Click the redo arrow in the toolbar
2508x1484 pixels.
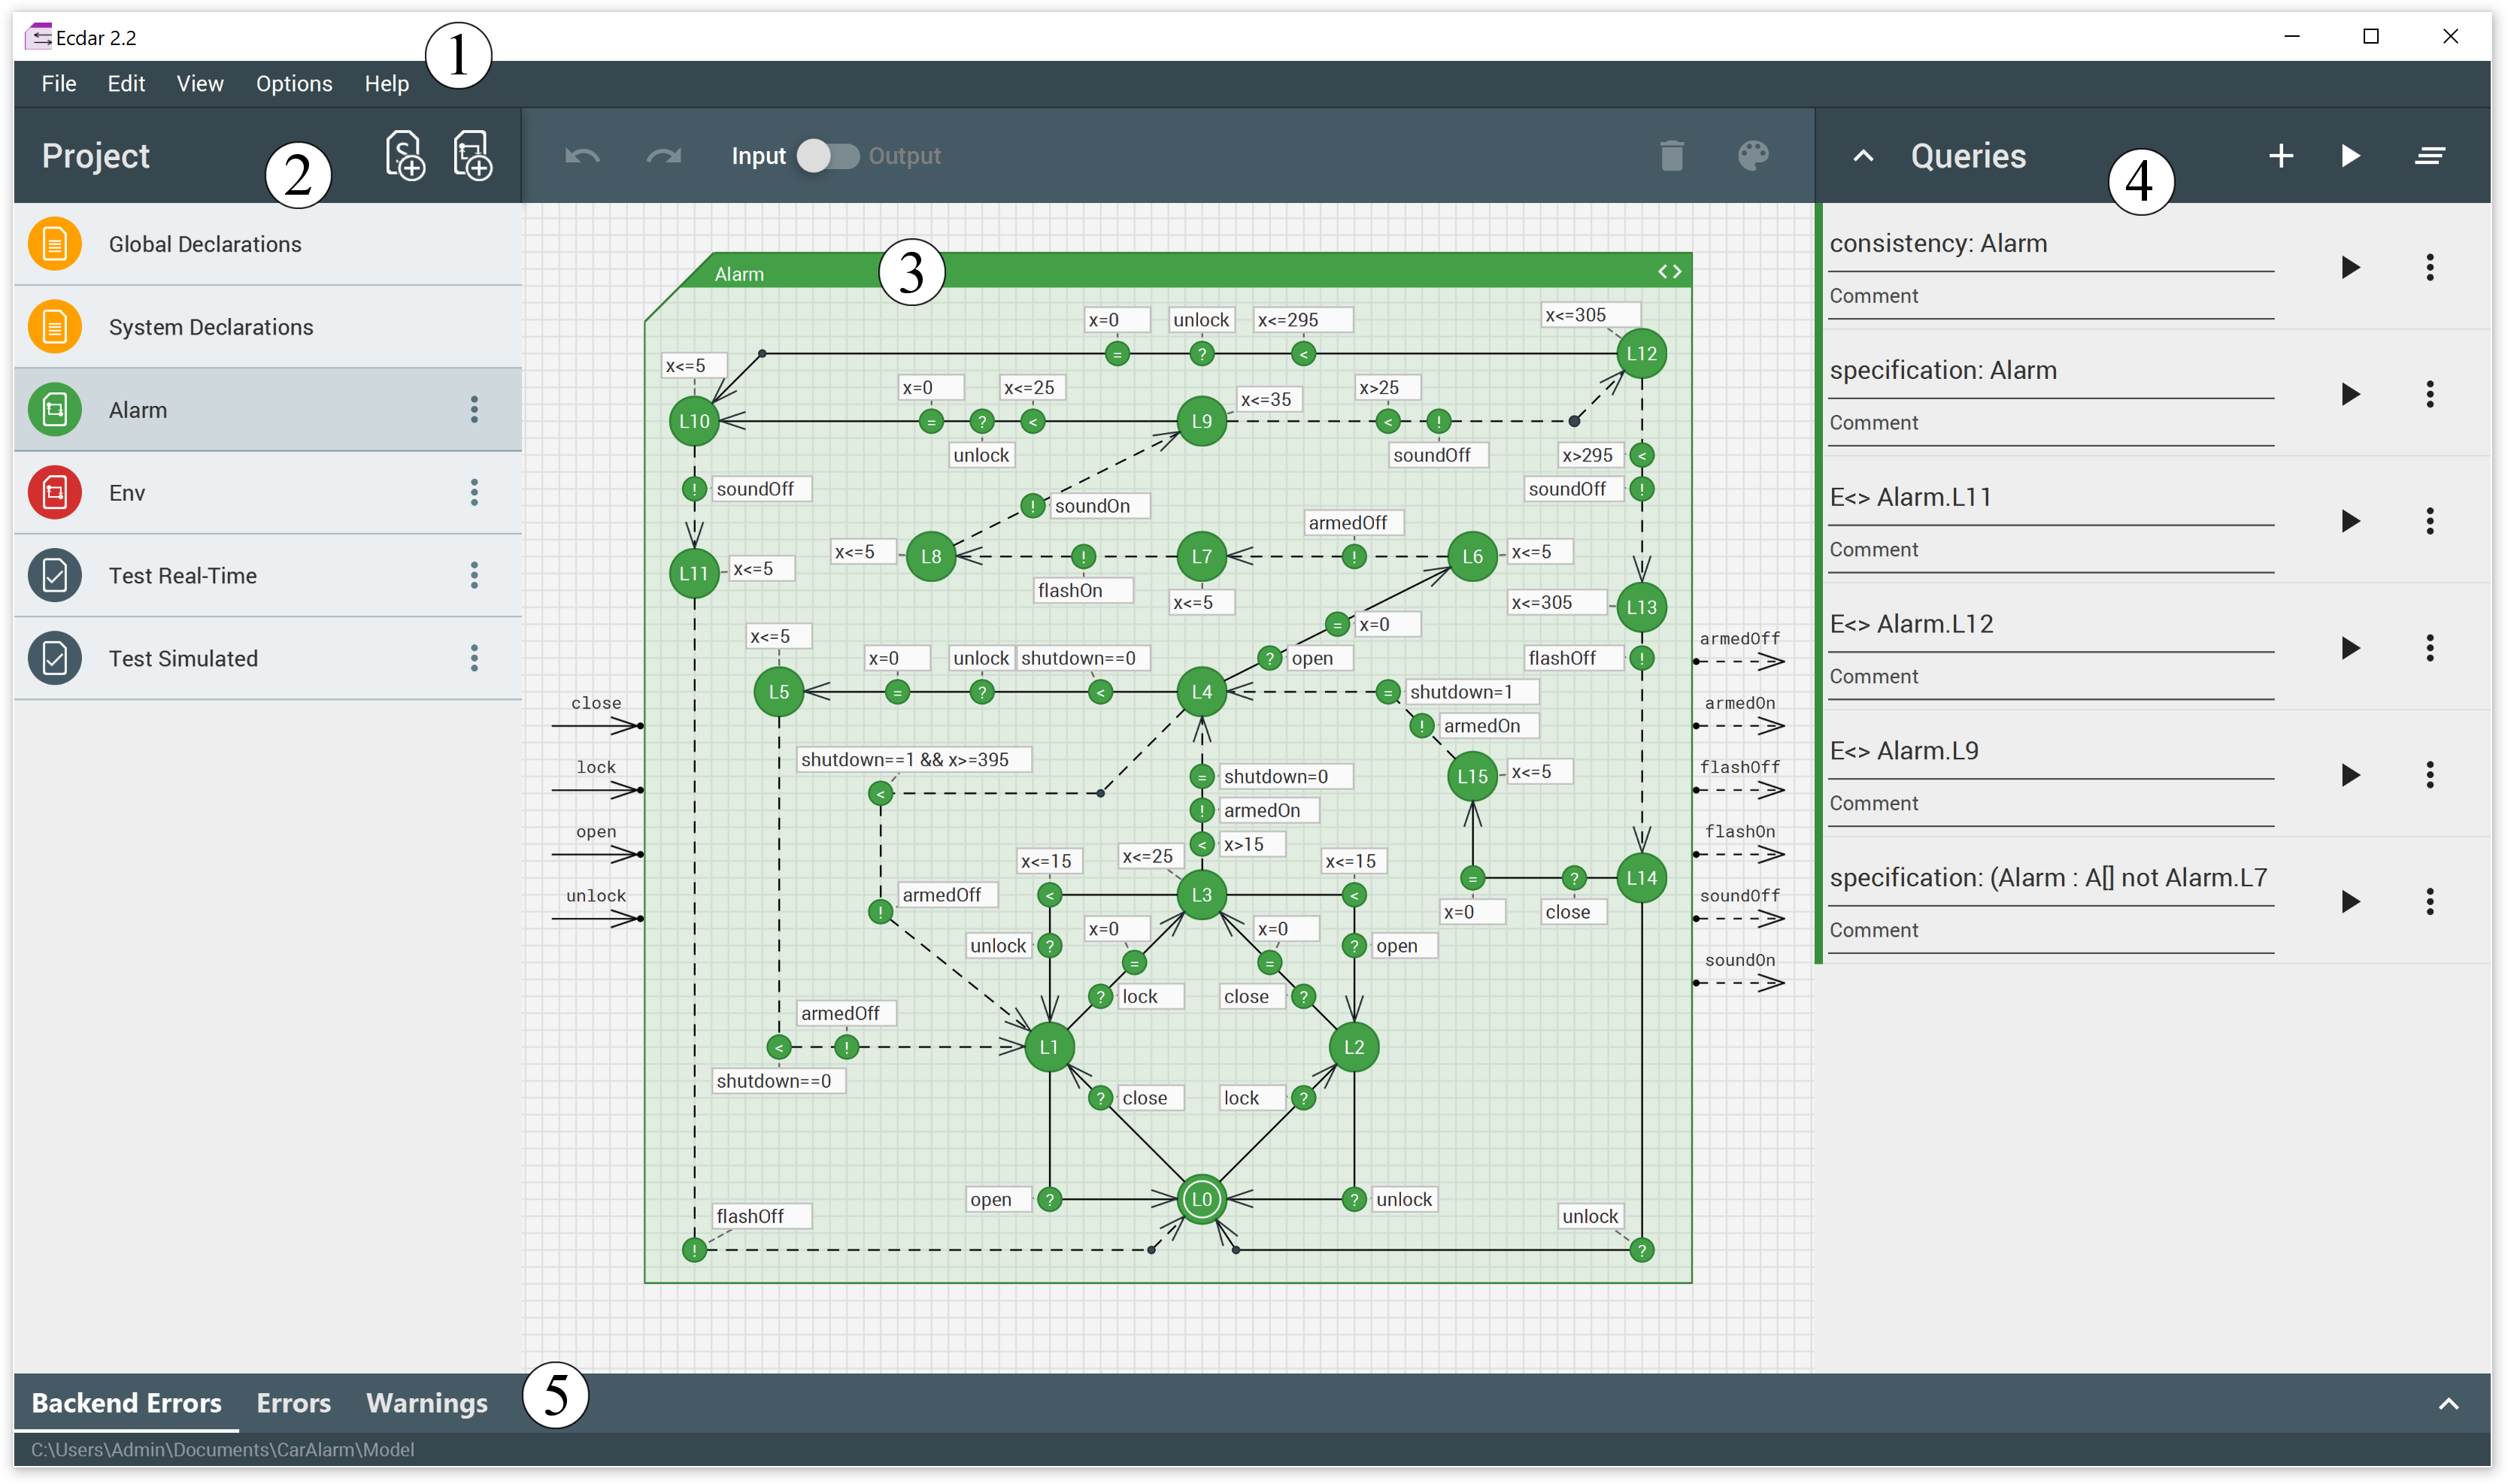click(664, 156)
